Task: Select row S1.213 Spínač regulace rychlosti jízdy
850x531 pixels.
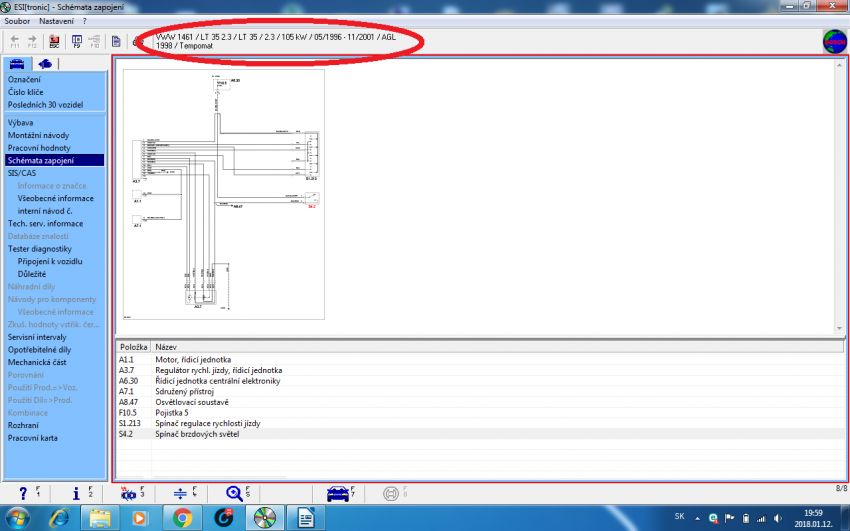Action: 481,423
